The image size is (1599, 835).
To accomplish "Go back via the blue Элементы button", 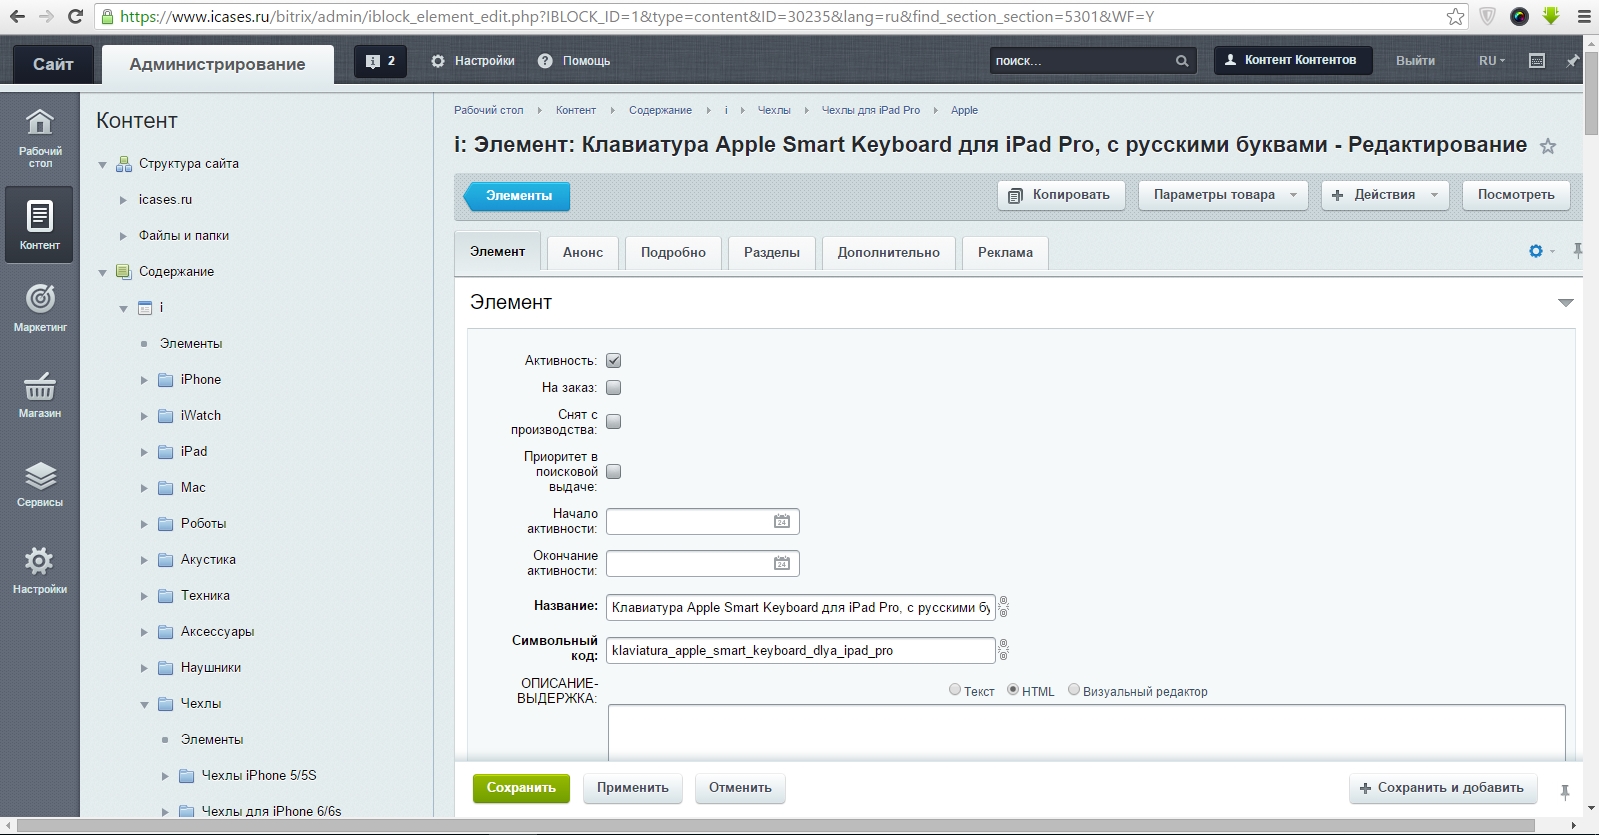I will (517, 196).
